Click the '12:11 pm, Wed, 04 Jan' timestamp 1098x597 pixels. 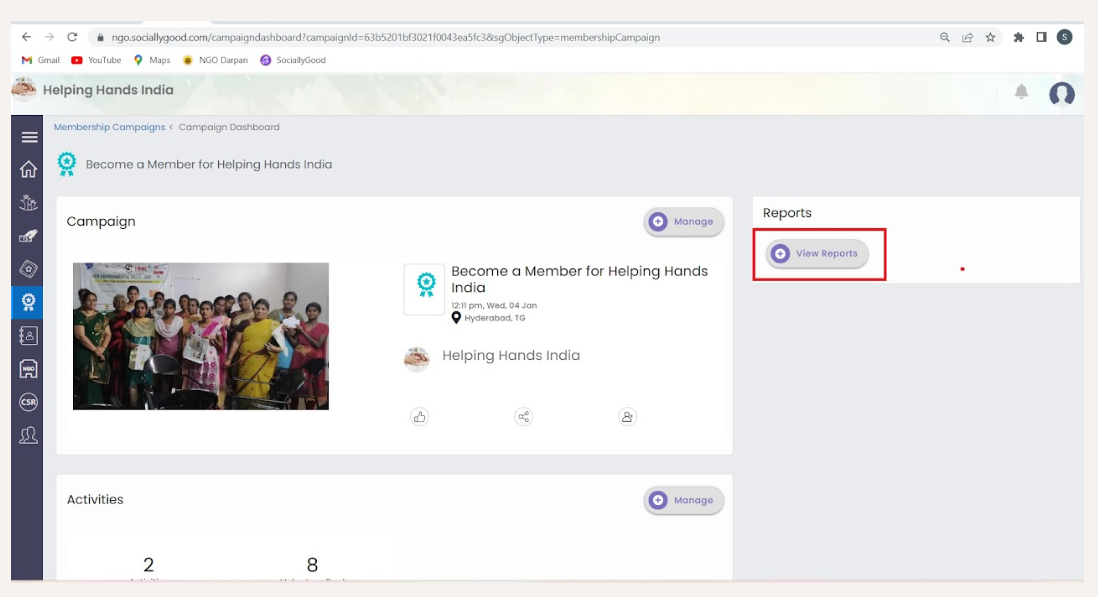494,306
